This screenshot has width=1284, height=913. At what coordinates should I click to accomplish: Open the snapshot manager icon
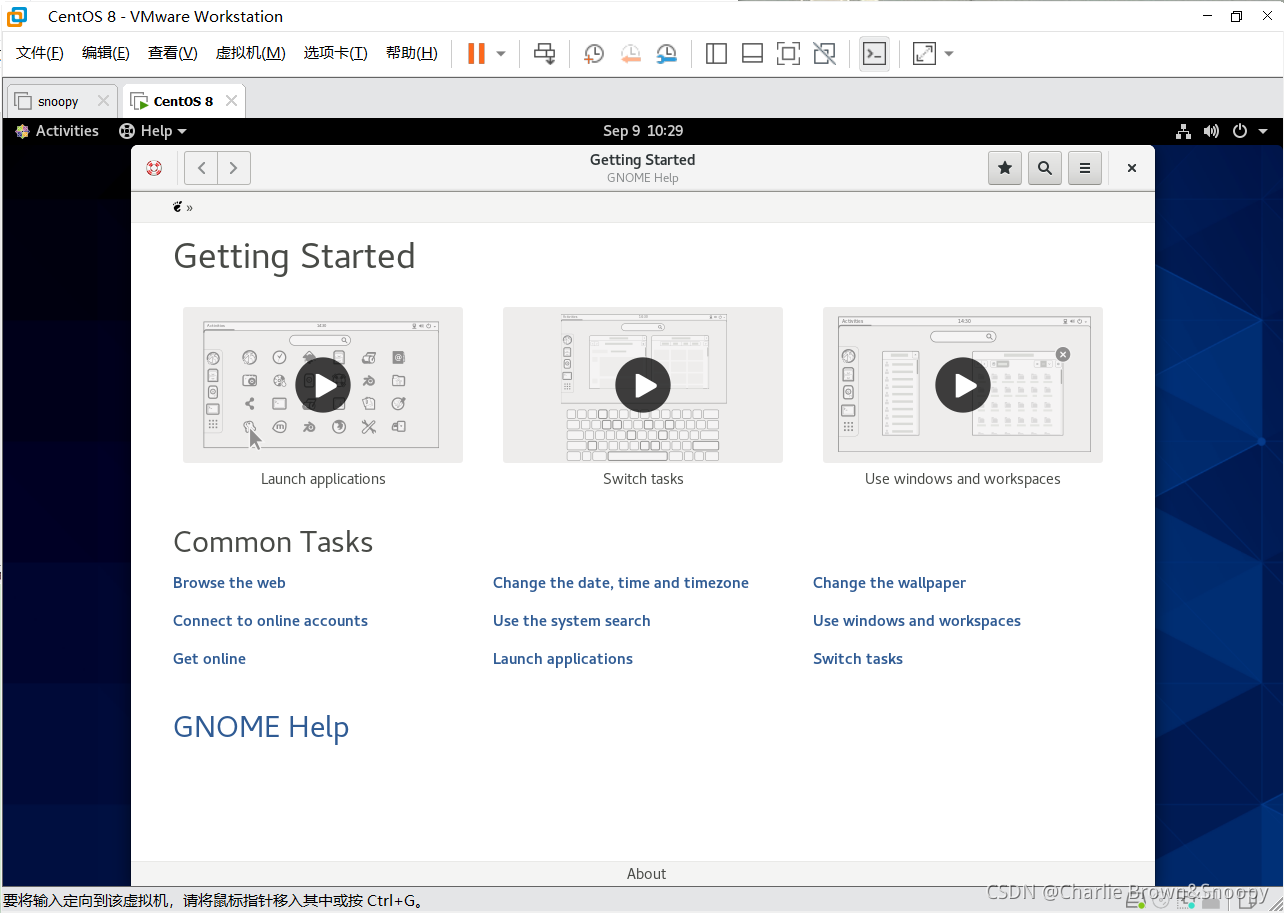point(666,54)
